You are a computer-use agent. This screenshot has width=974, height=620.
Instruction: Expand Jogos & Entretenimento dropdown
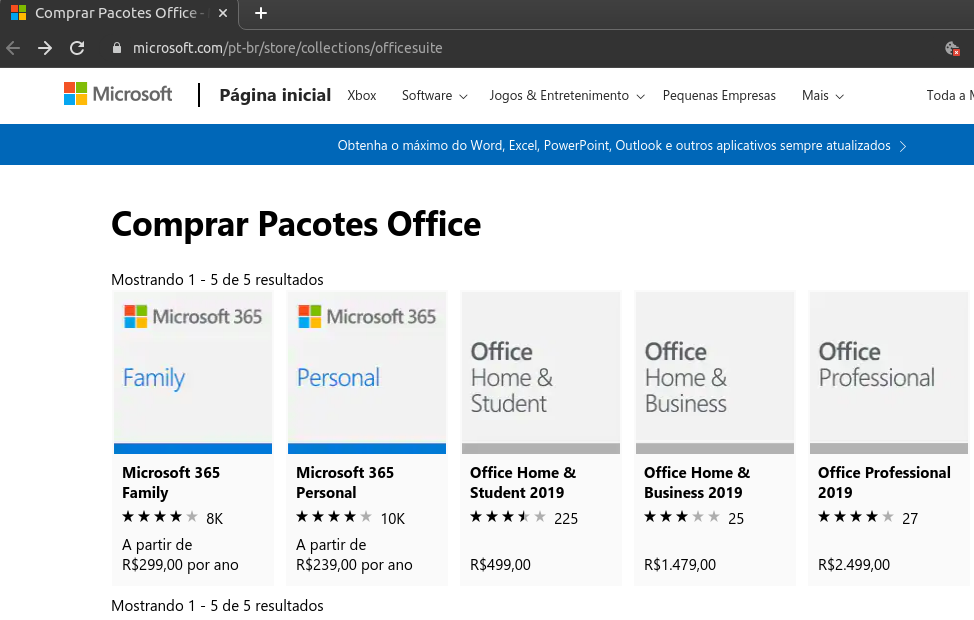[566, 96]
